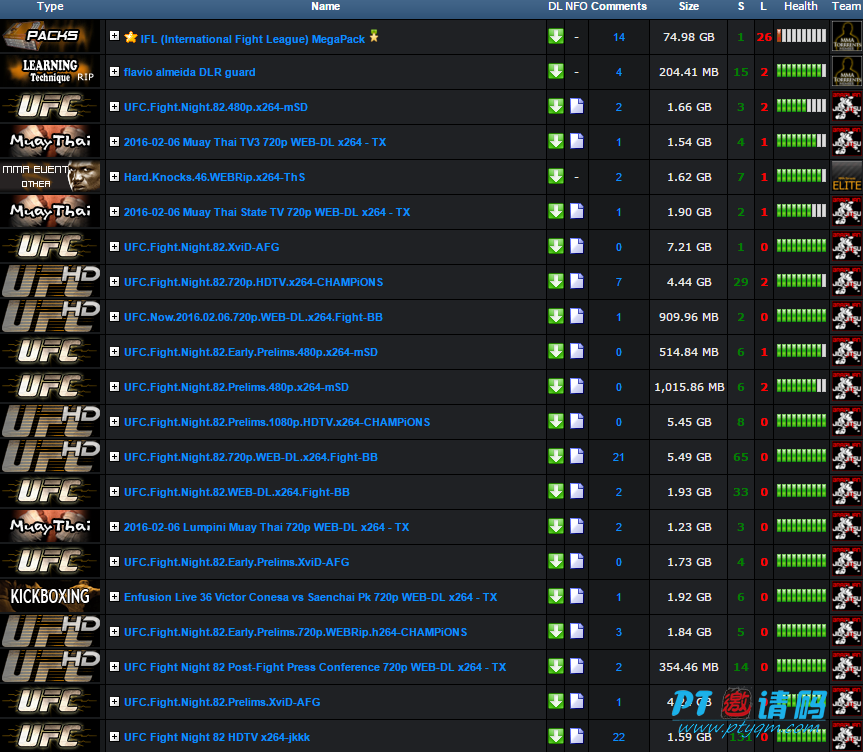Download UFC.Fight.Night.82.Prelims.480p torrent

(555, 386)
